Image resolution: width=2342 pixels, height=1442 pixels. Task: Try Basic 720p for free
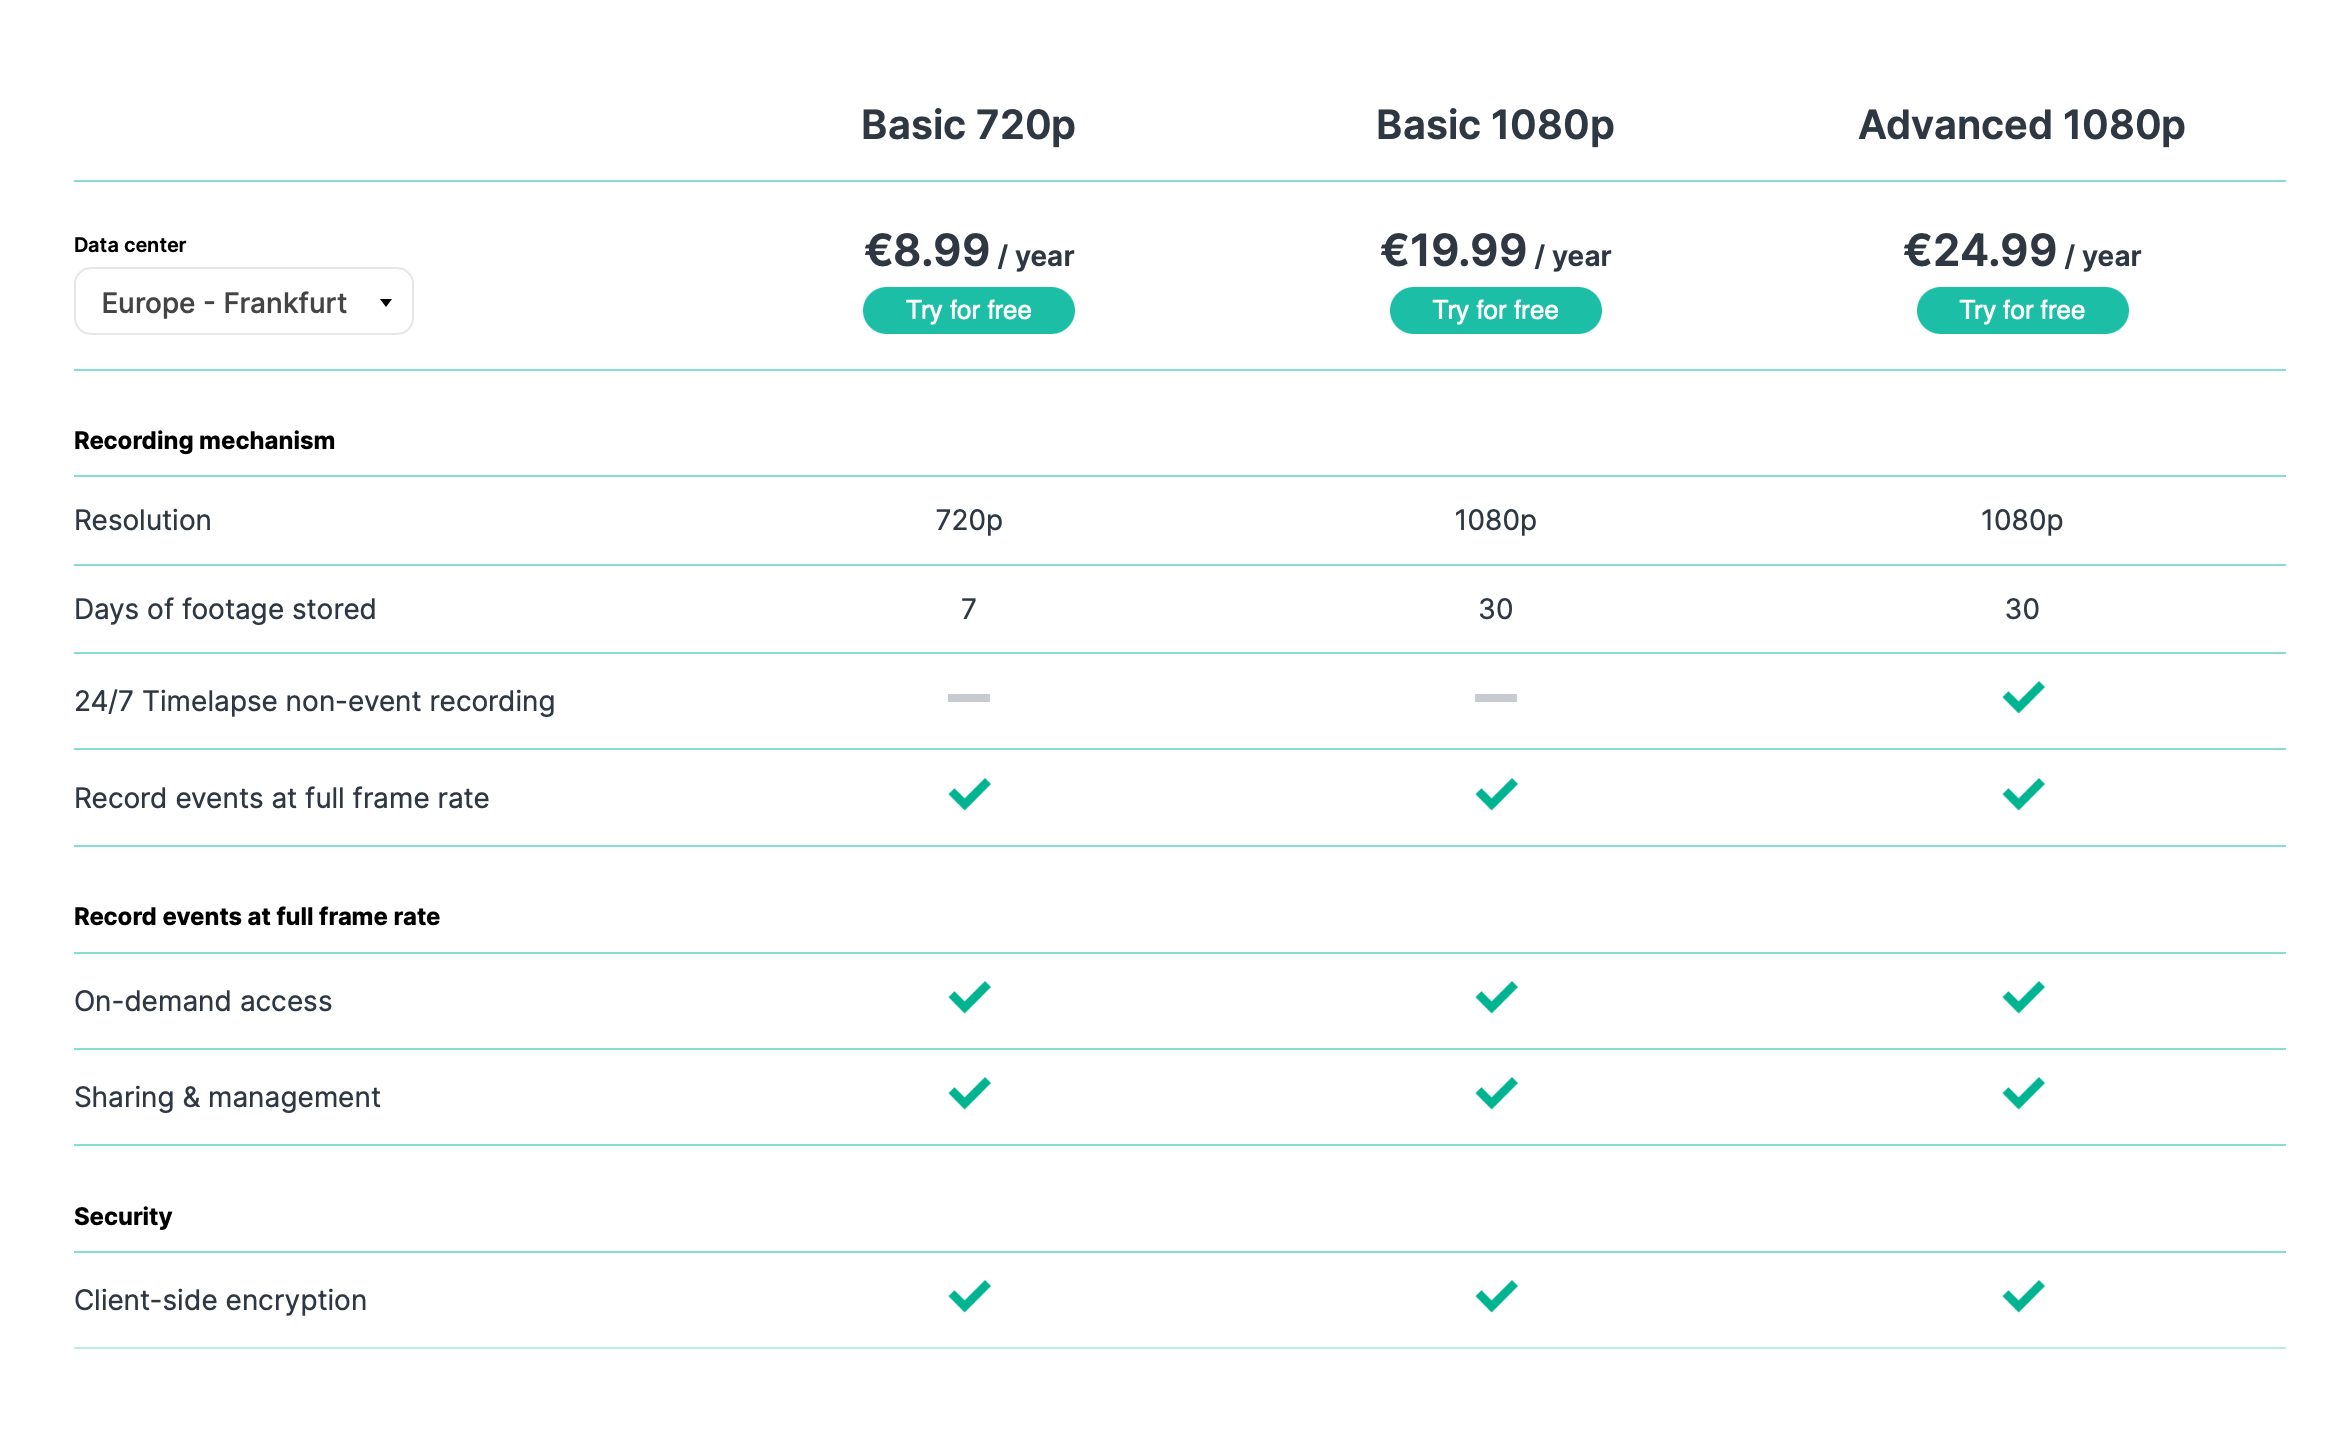968,310
